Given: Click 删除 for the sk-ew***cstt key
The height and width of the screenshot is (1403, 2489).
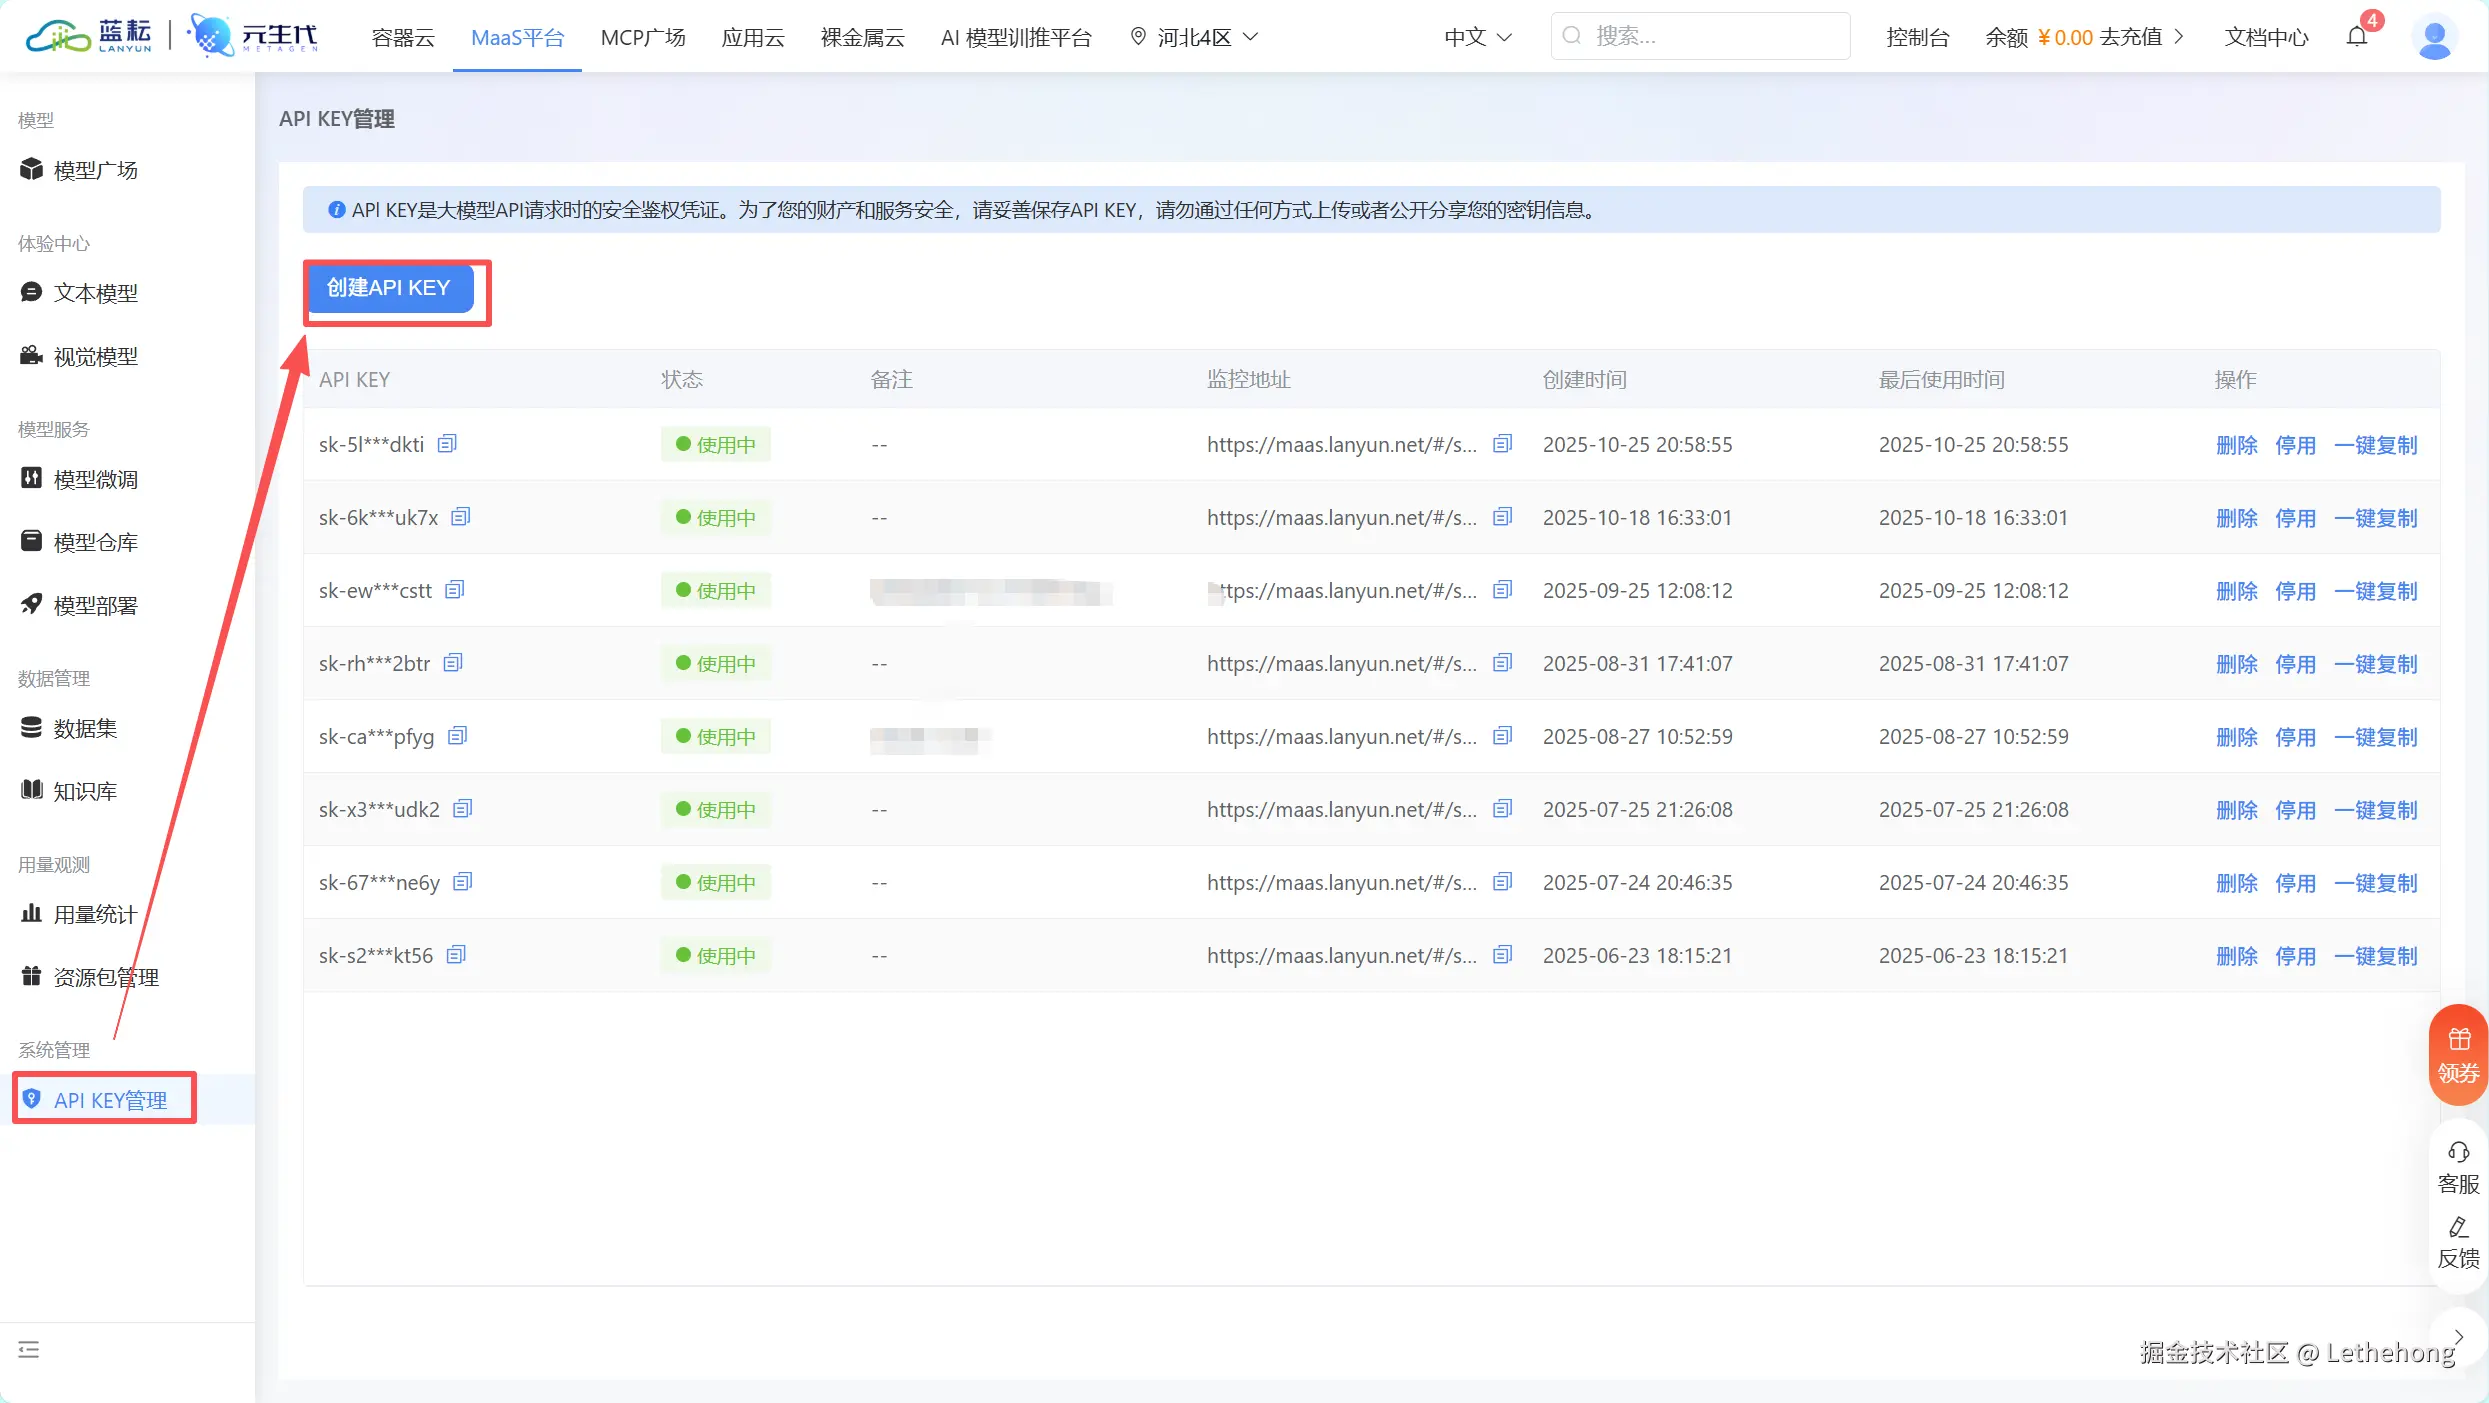Looking at the screenshot, I should [2236, 591].
